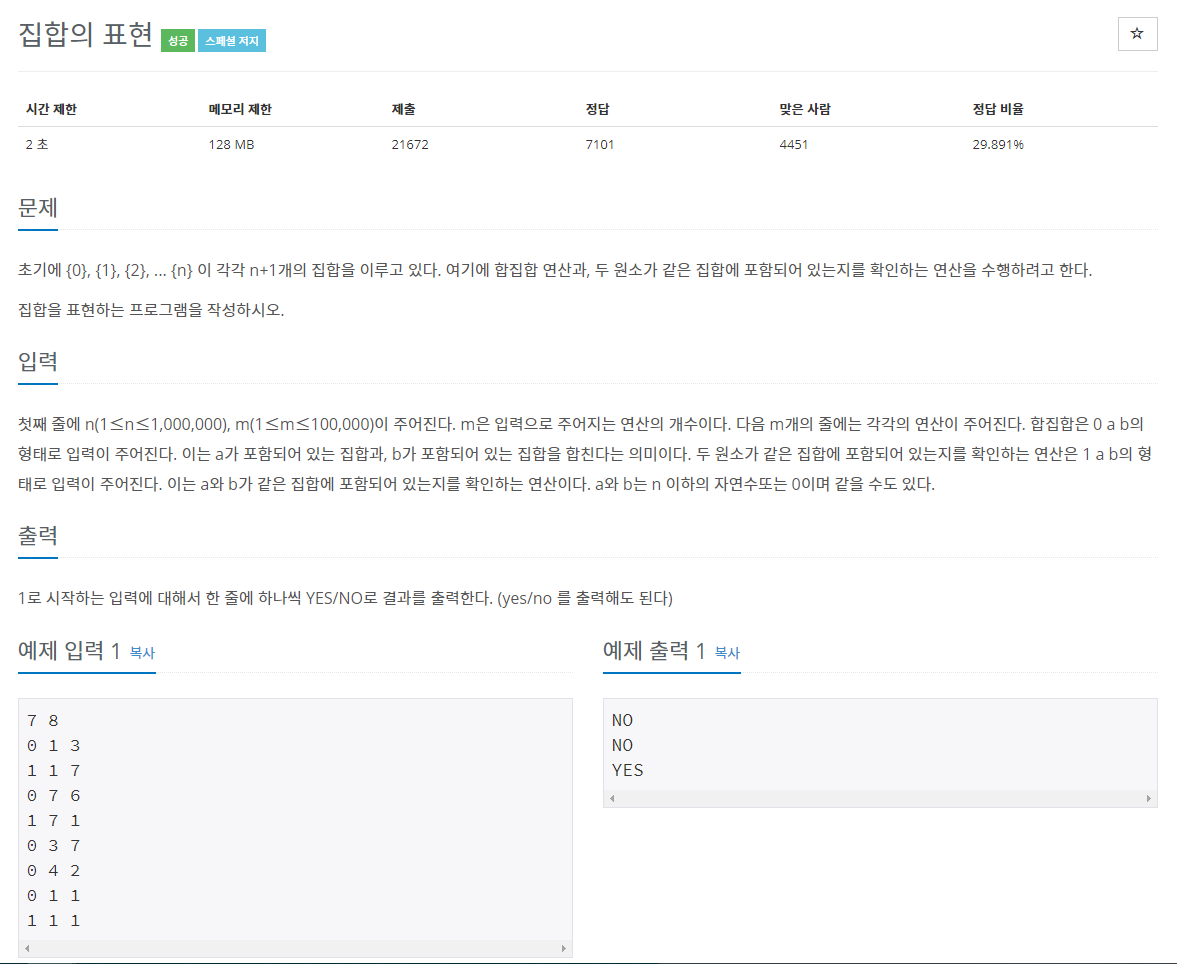
Task: Click the 출력 section heading
Action: pos(38,536)
